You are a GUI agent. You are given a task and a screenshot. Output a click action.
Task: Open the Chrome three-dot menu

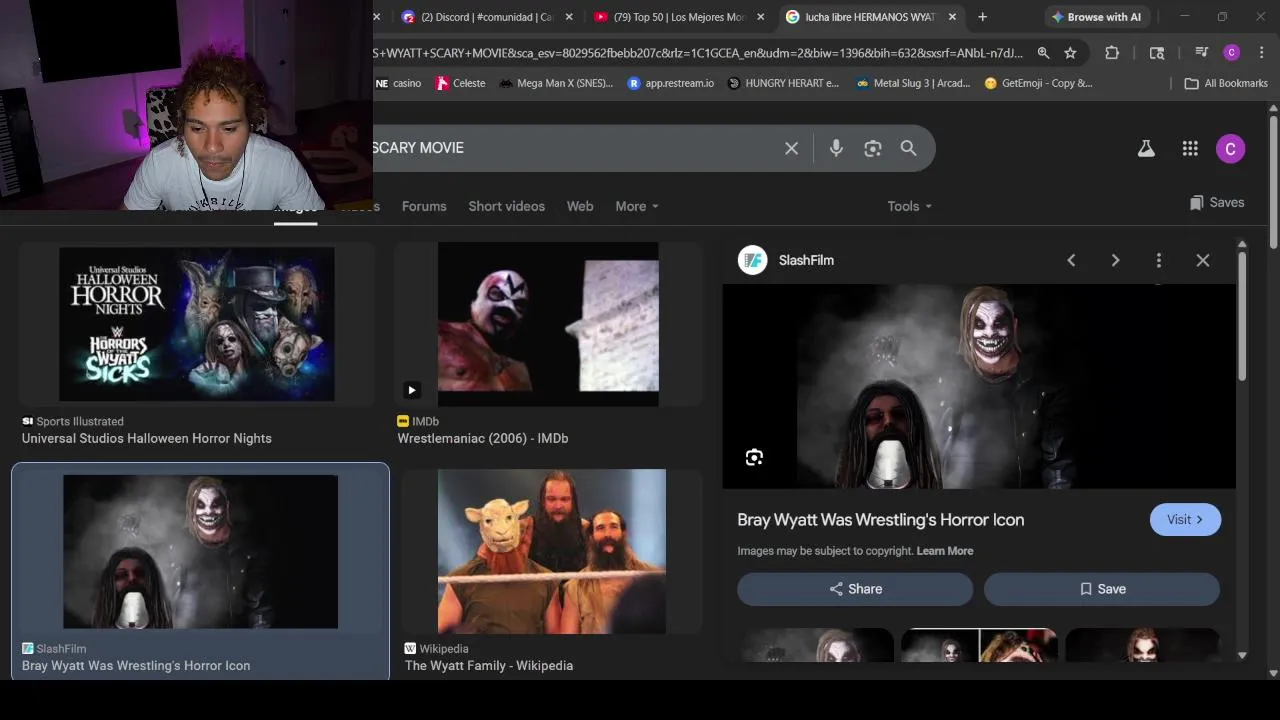pyautogui.click(x=1262, y=53)
